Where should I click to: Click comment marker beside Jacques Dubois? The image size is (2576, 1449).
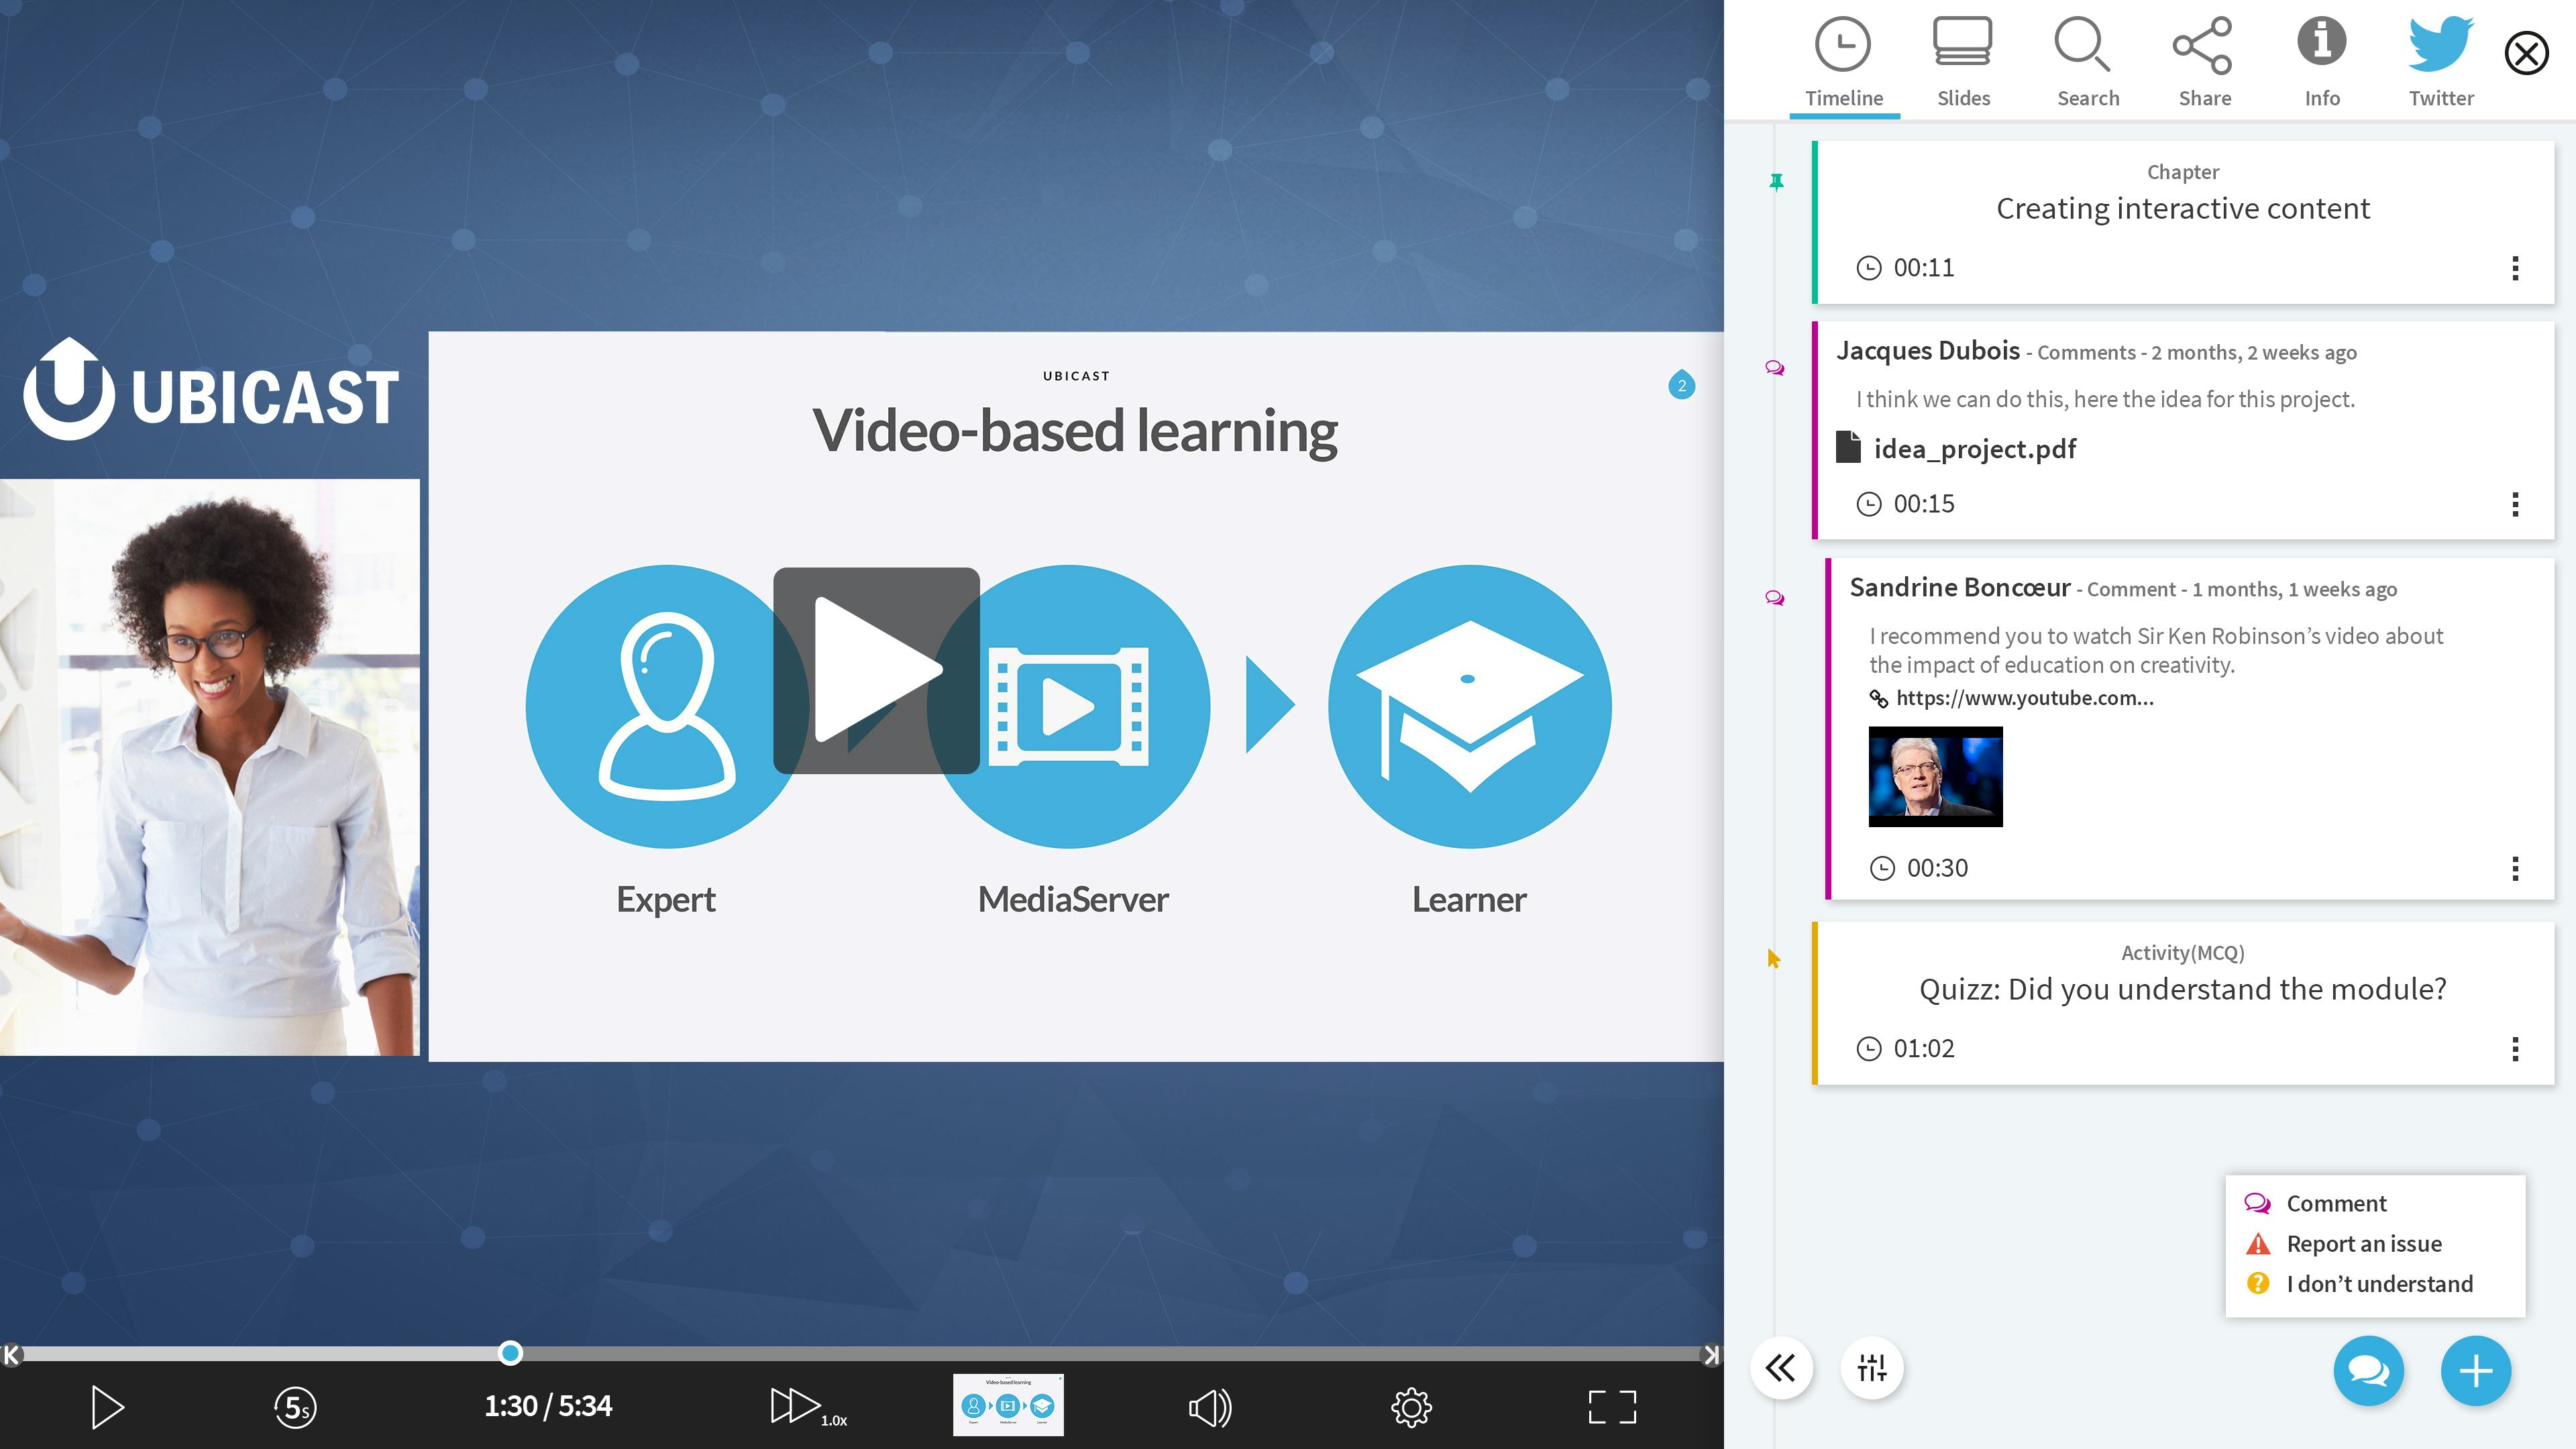(1774, 368)
